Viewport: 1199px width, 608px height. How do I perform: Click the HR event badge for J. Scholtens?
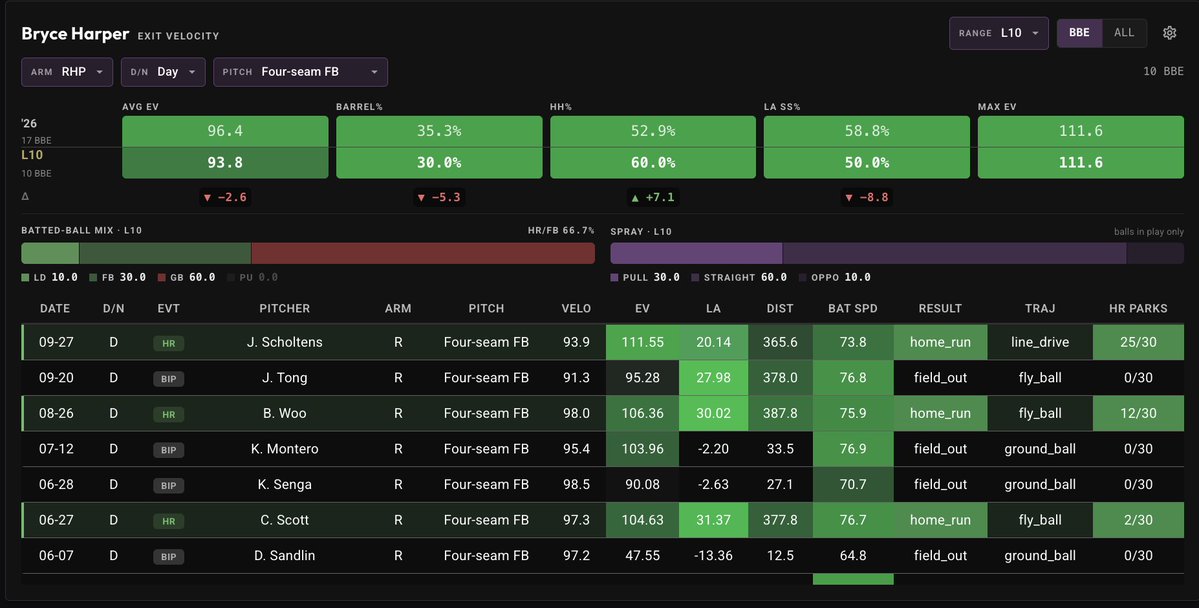point(168,343)
